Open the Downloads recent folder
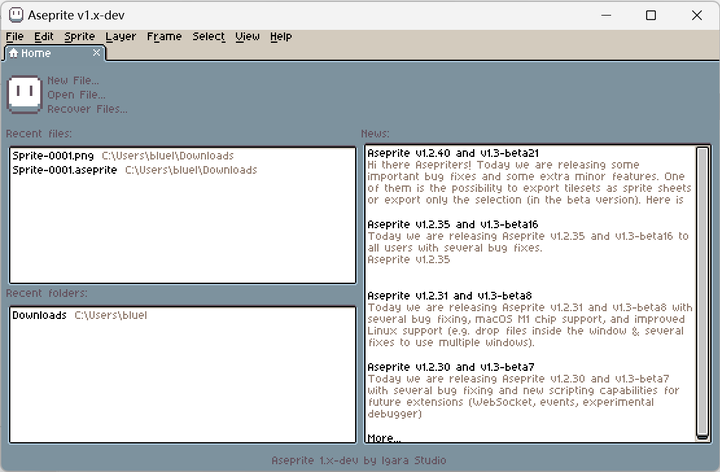720x472 pixels. coord(39,315)
